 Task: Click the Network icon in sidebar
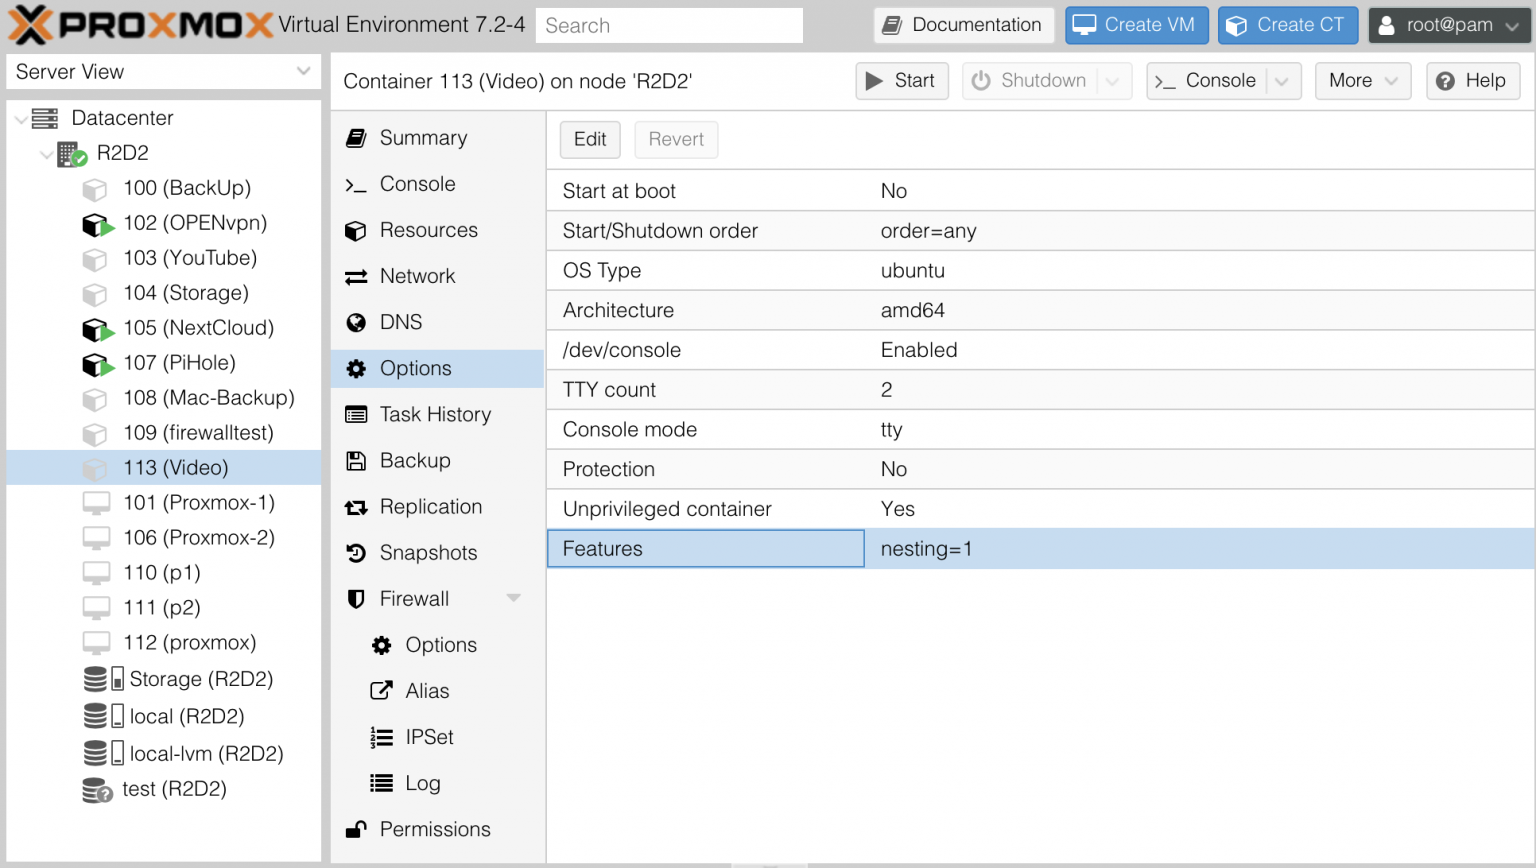[x=357, y=276]
